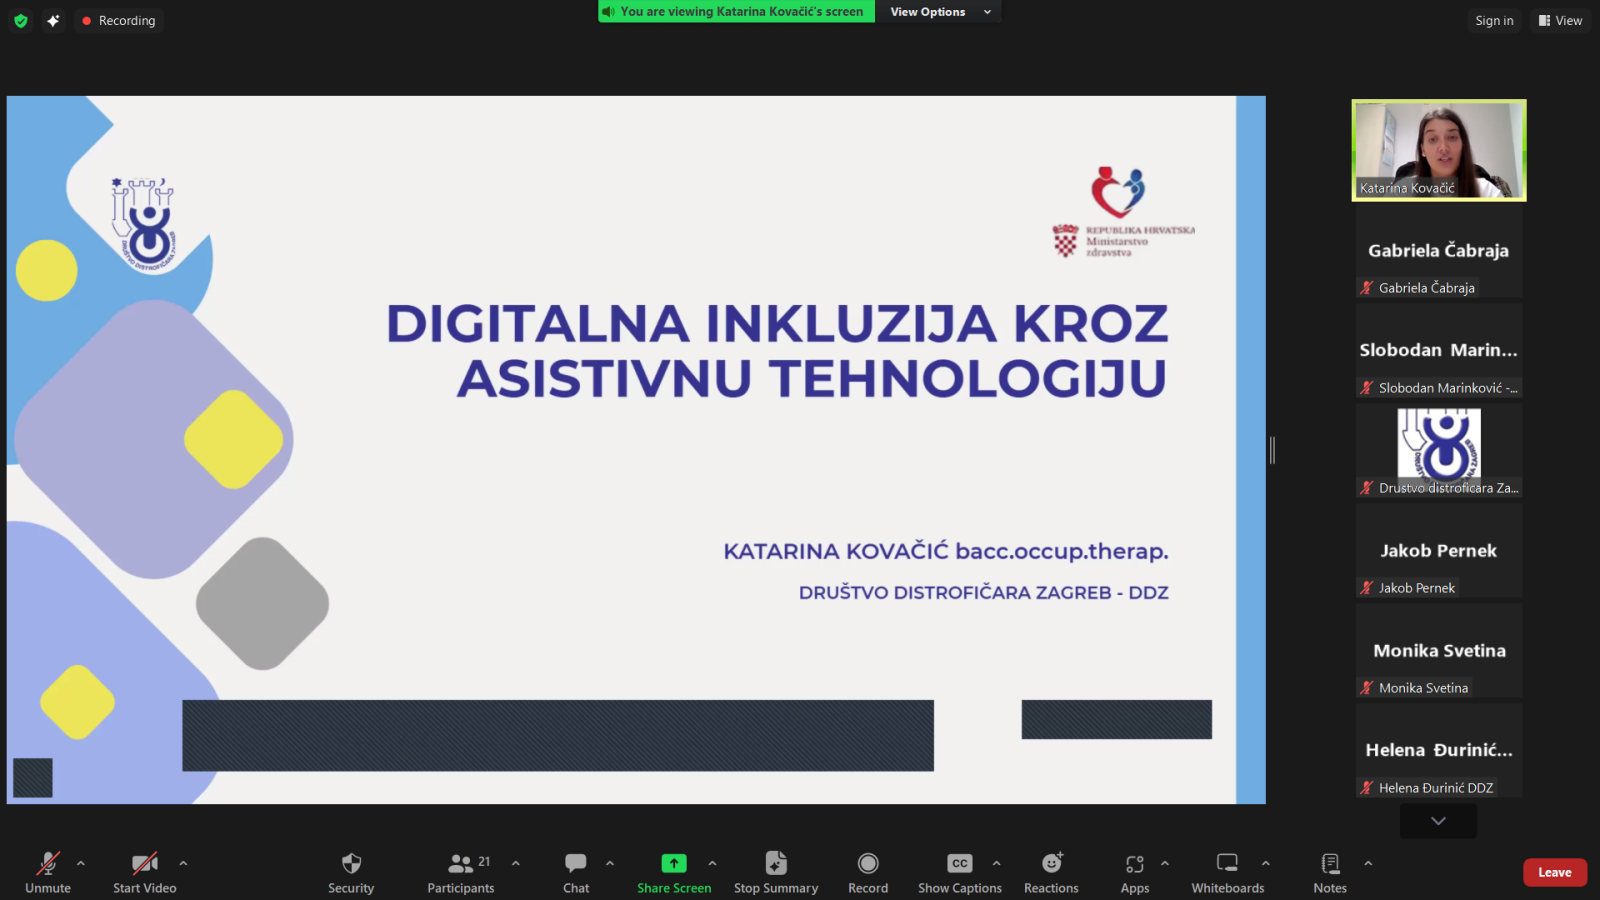Unmute the microphone
This screenshot has width=1600, height=900.
point(48,864)
